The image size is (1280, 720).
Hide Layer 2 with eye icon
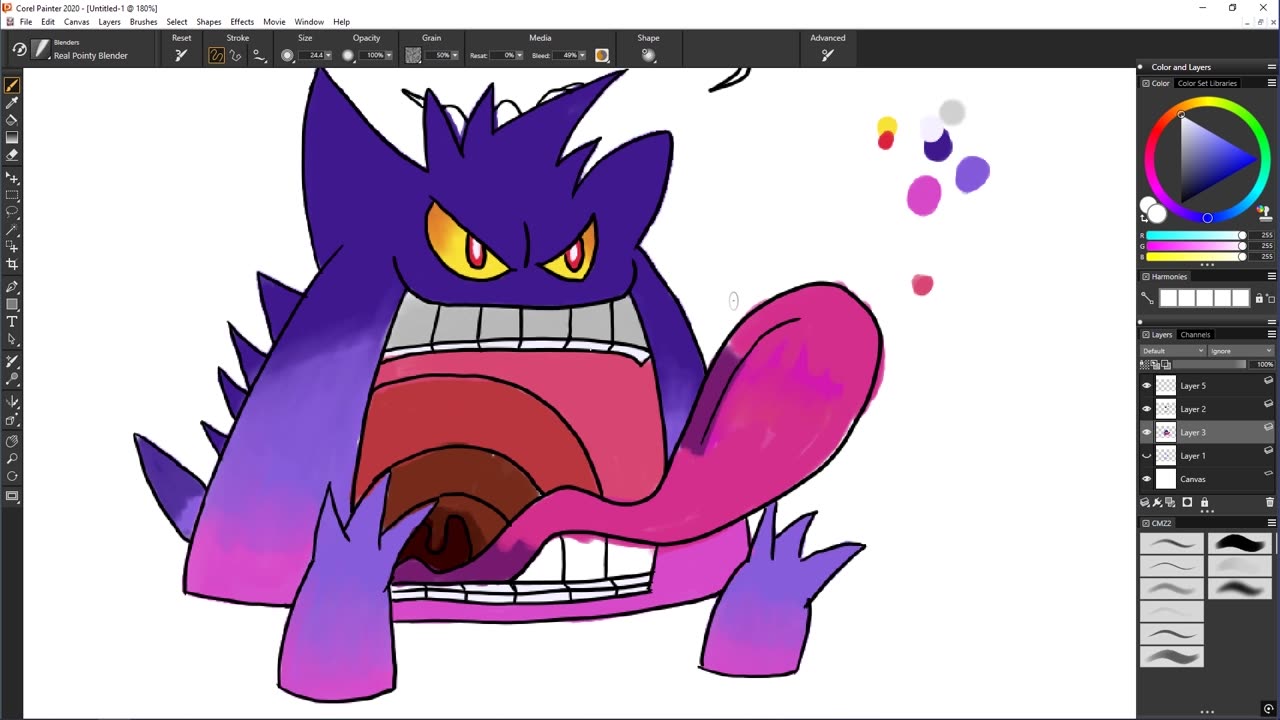(1147, 408)
